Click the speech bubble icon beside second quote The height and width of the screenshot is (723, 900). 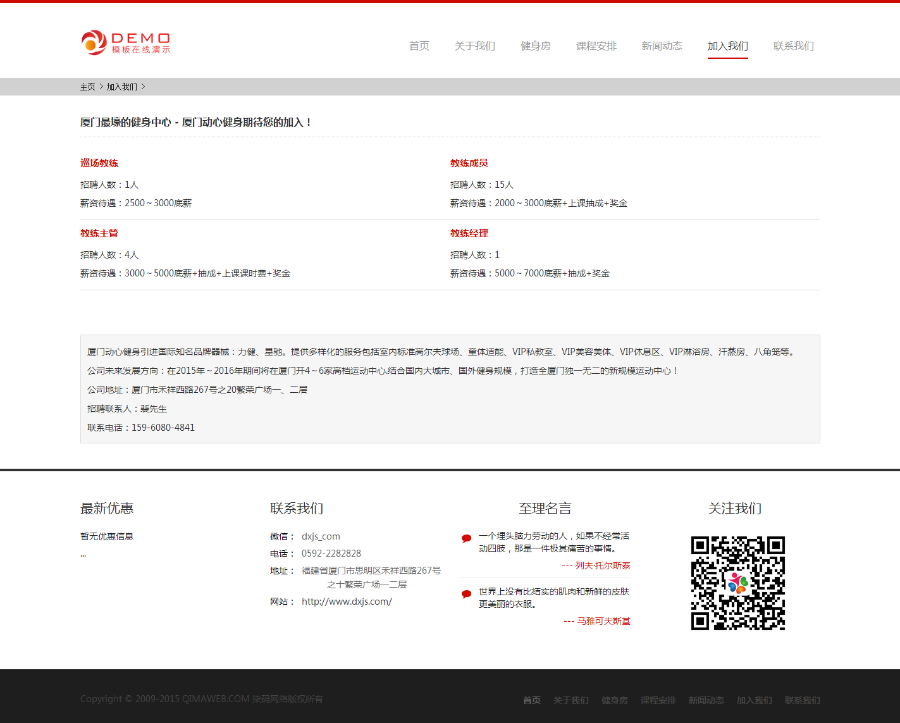tap(466, 594)
